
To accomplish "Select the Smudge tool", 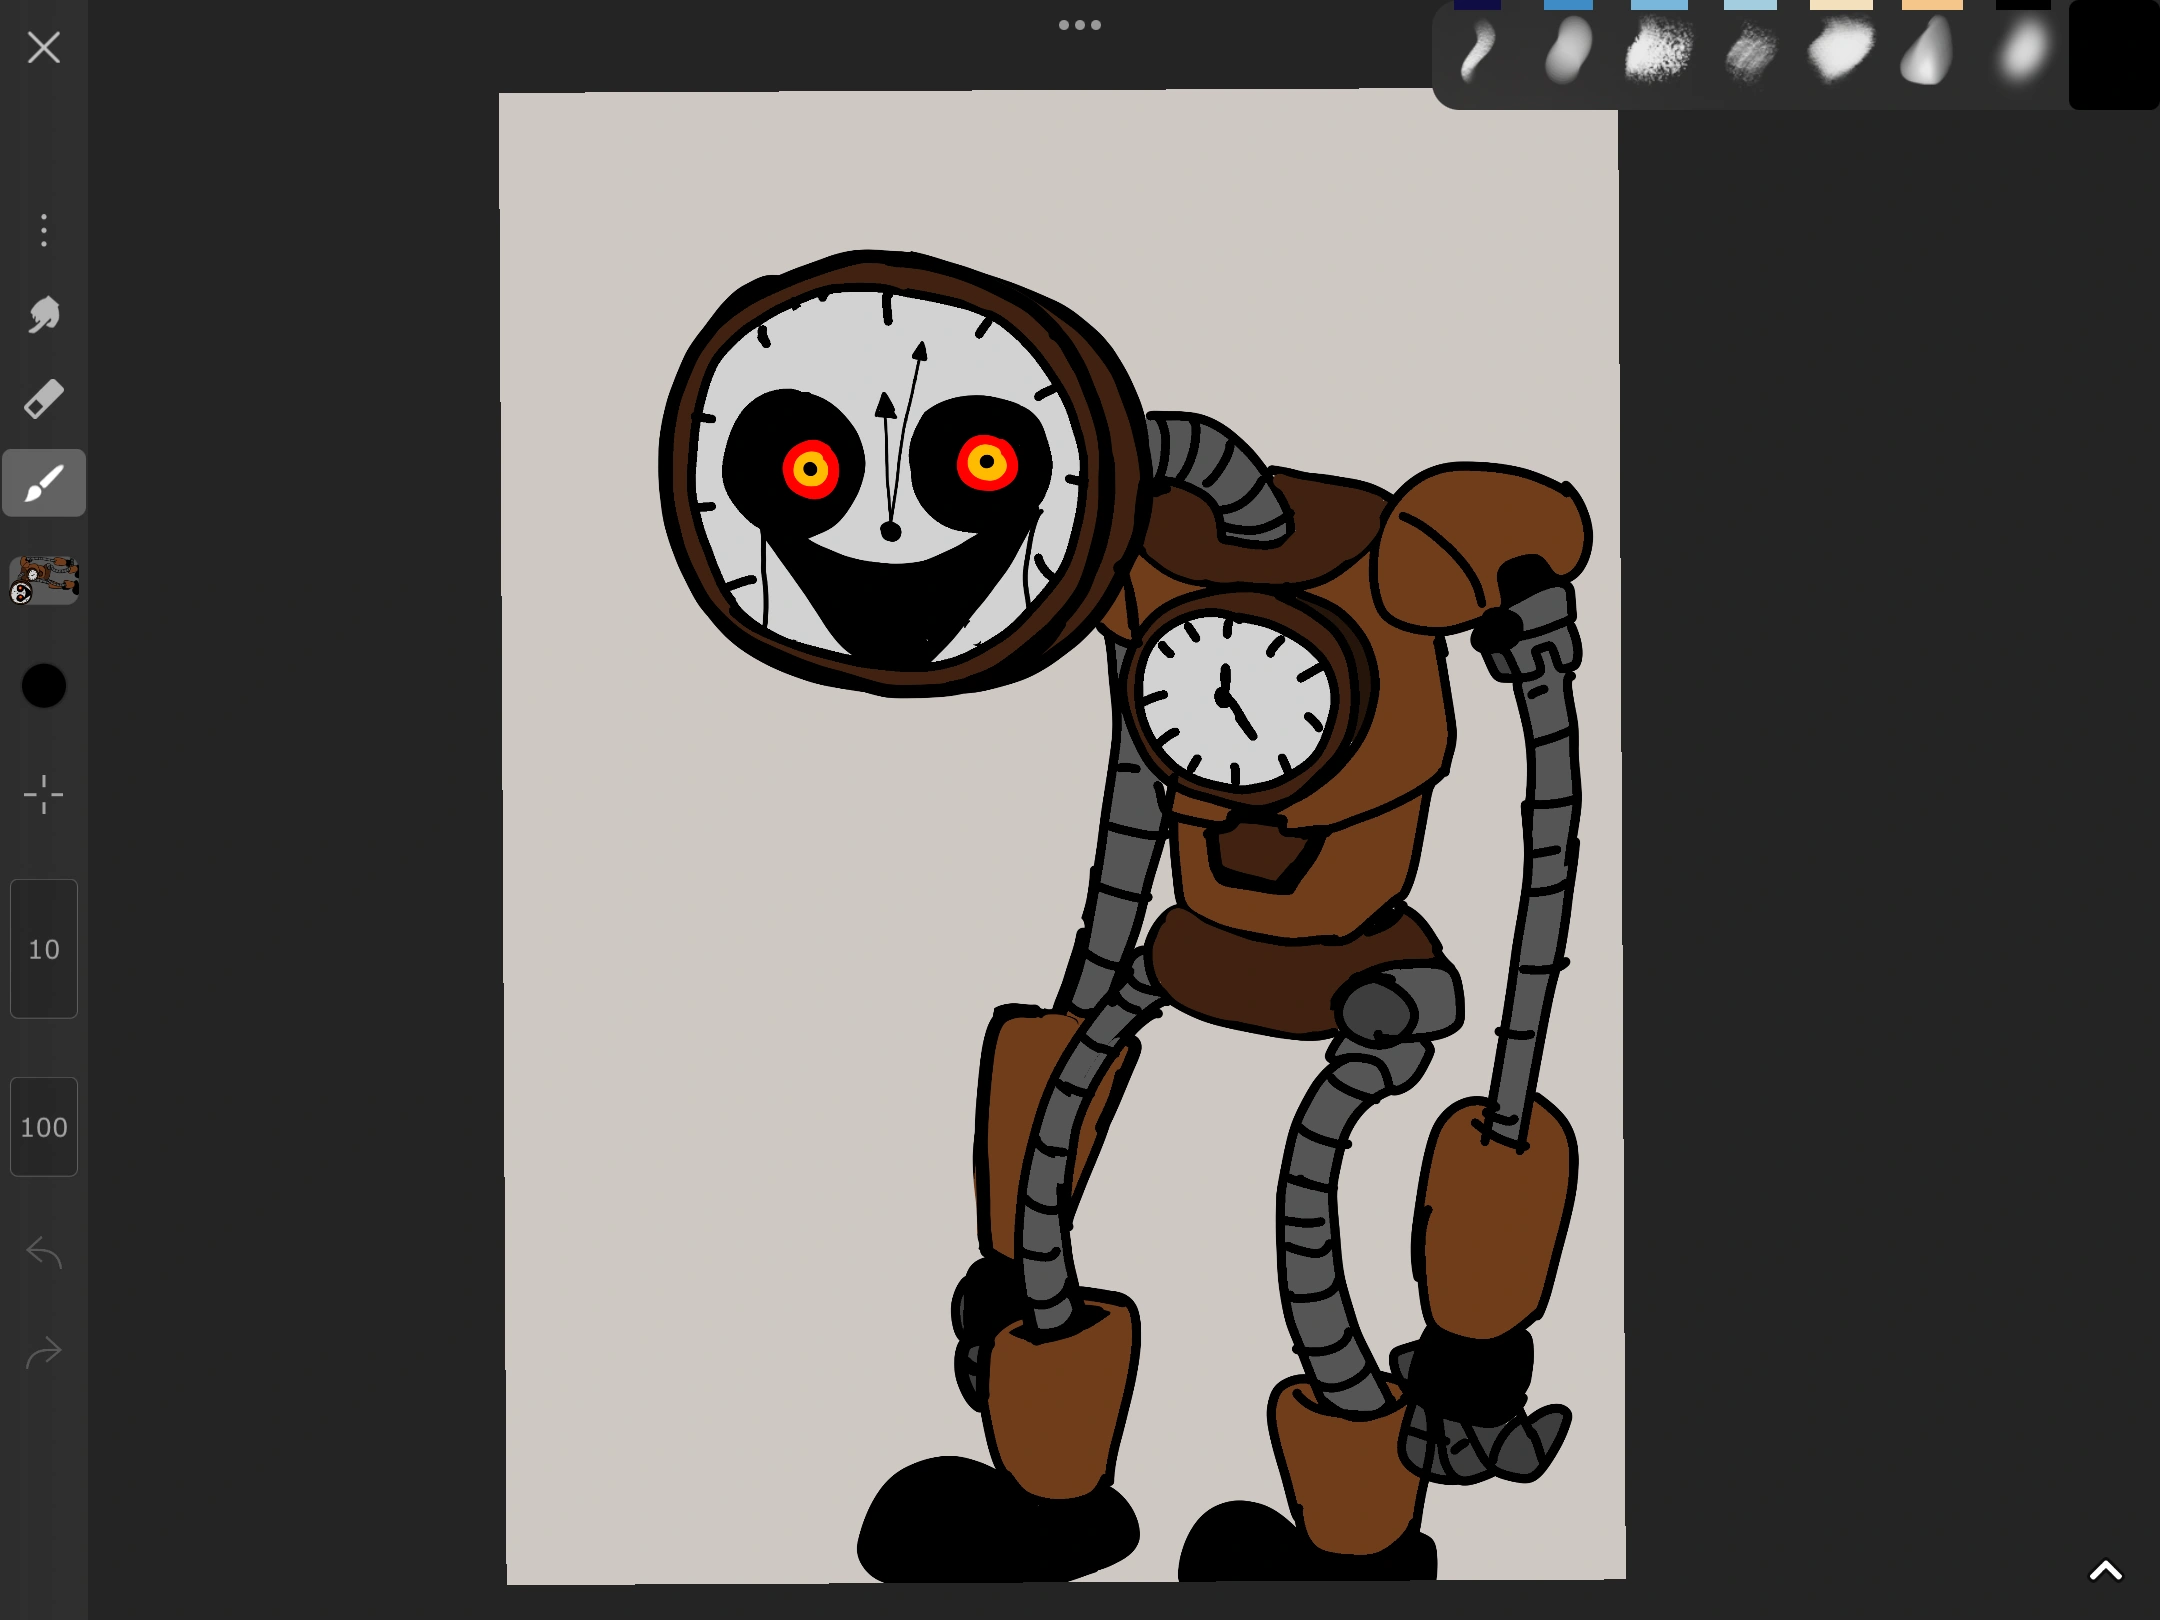I will [x=43, y=314].
